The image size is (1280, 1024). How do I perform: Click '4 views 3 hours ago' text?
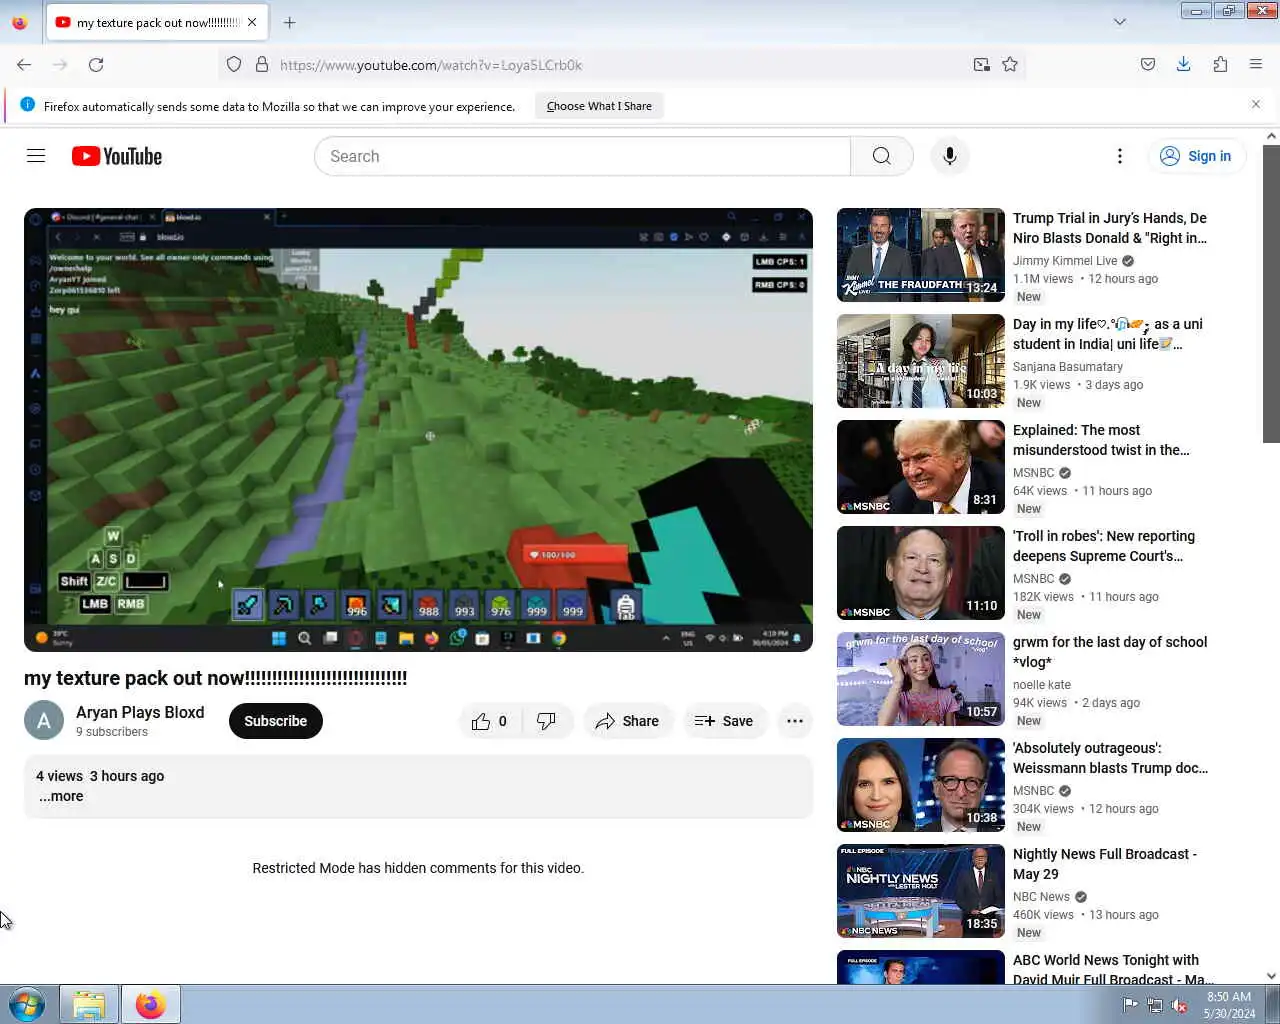100,776
